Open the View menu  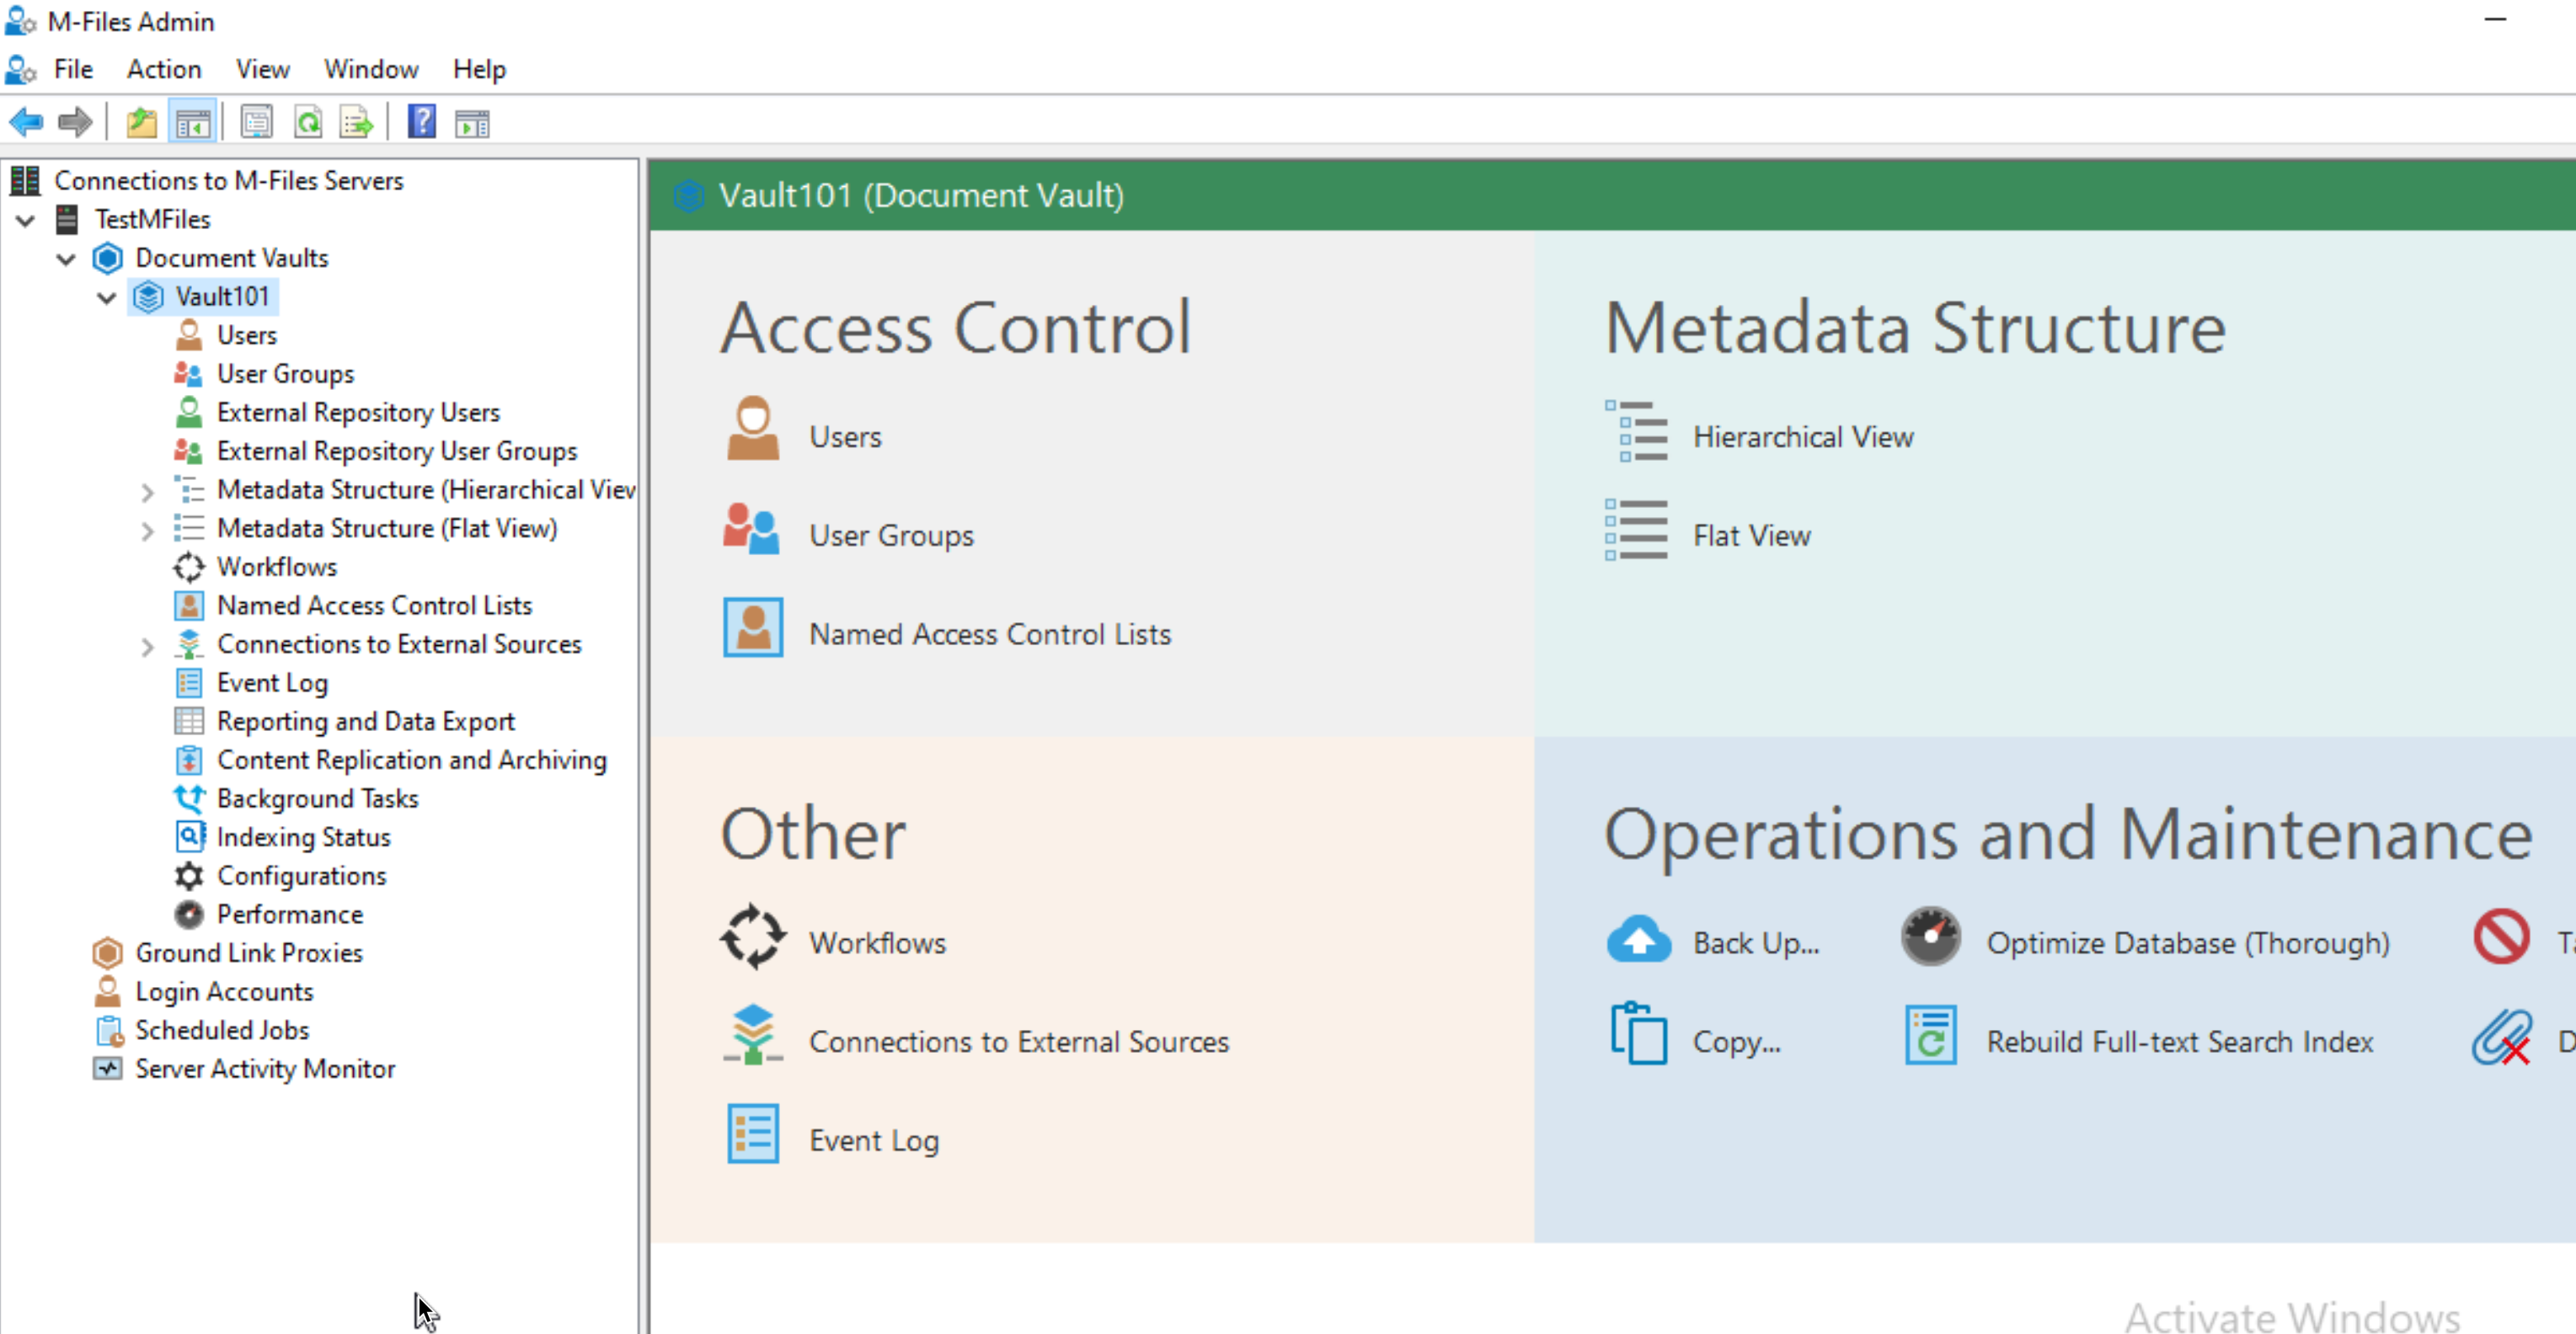262,69
